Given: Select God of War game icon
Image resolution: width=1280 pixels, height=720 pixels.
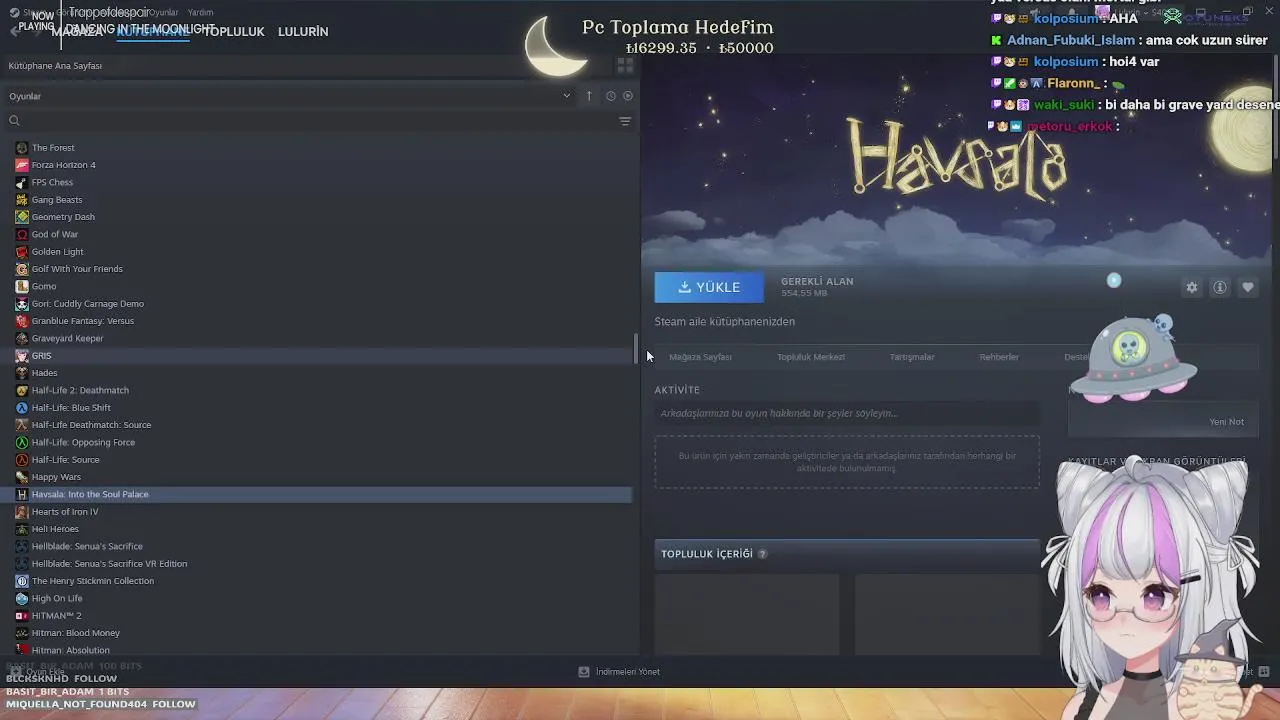Looking at the screenshot, I should tap(21, 234).
